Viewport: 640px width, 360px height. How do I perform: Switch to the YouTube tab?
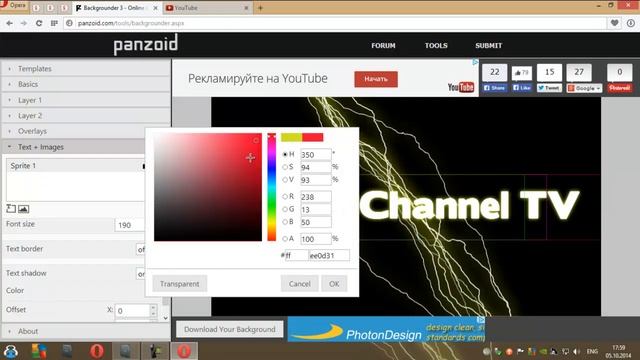point(207,8)
